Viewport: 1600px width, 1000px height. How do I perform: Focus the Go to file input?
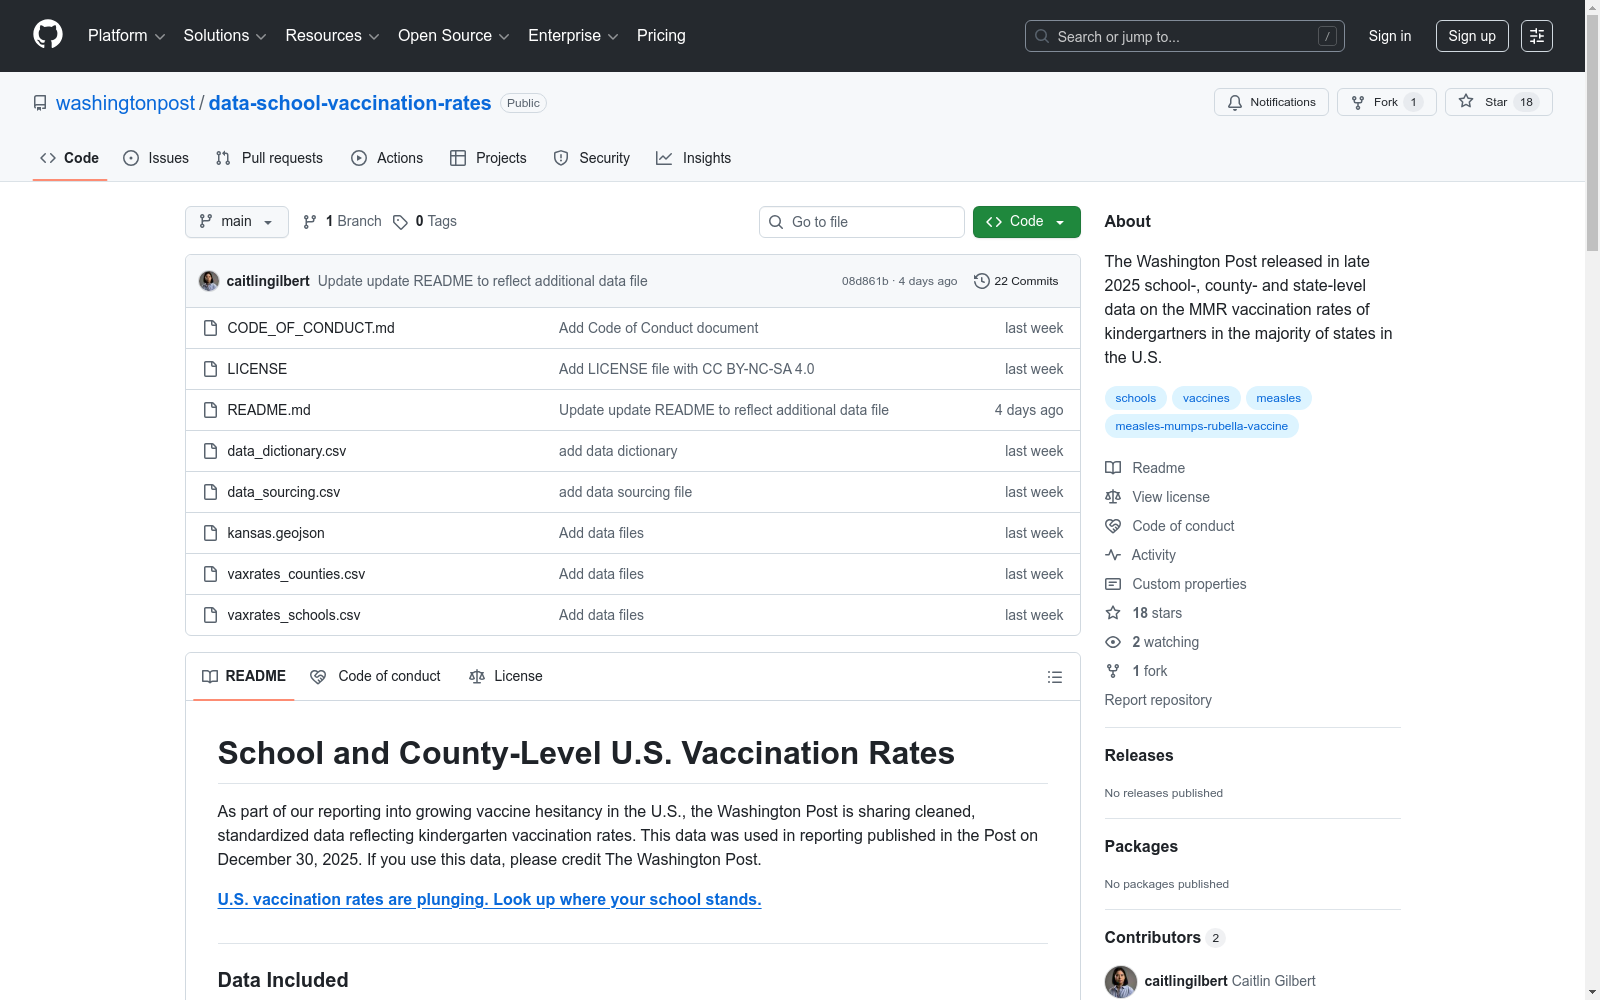coord(862,222)
